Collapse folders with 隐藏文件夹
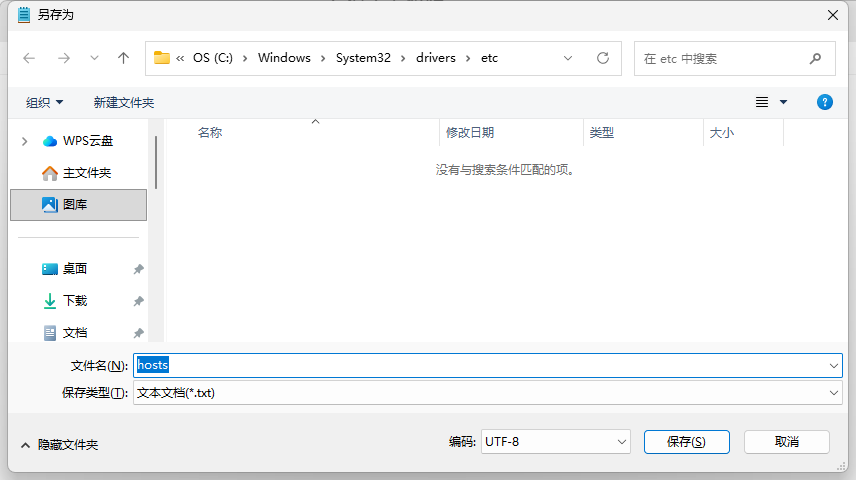856x480 pixels. [x=60, y=445]
